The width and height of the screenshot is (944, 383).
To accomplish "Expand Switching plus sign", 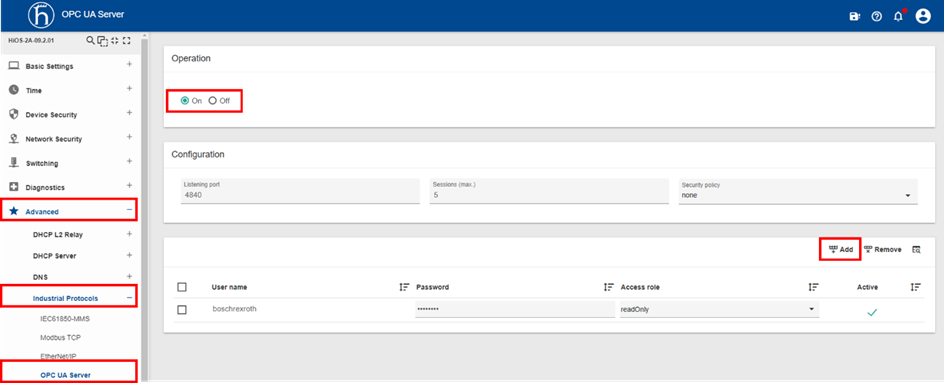I will (129, 161).
